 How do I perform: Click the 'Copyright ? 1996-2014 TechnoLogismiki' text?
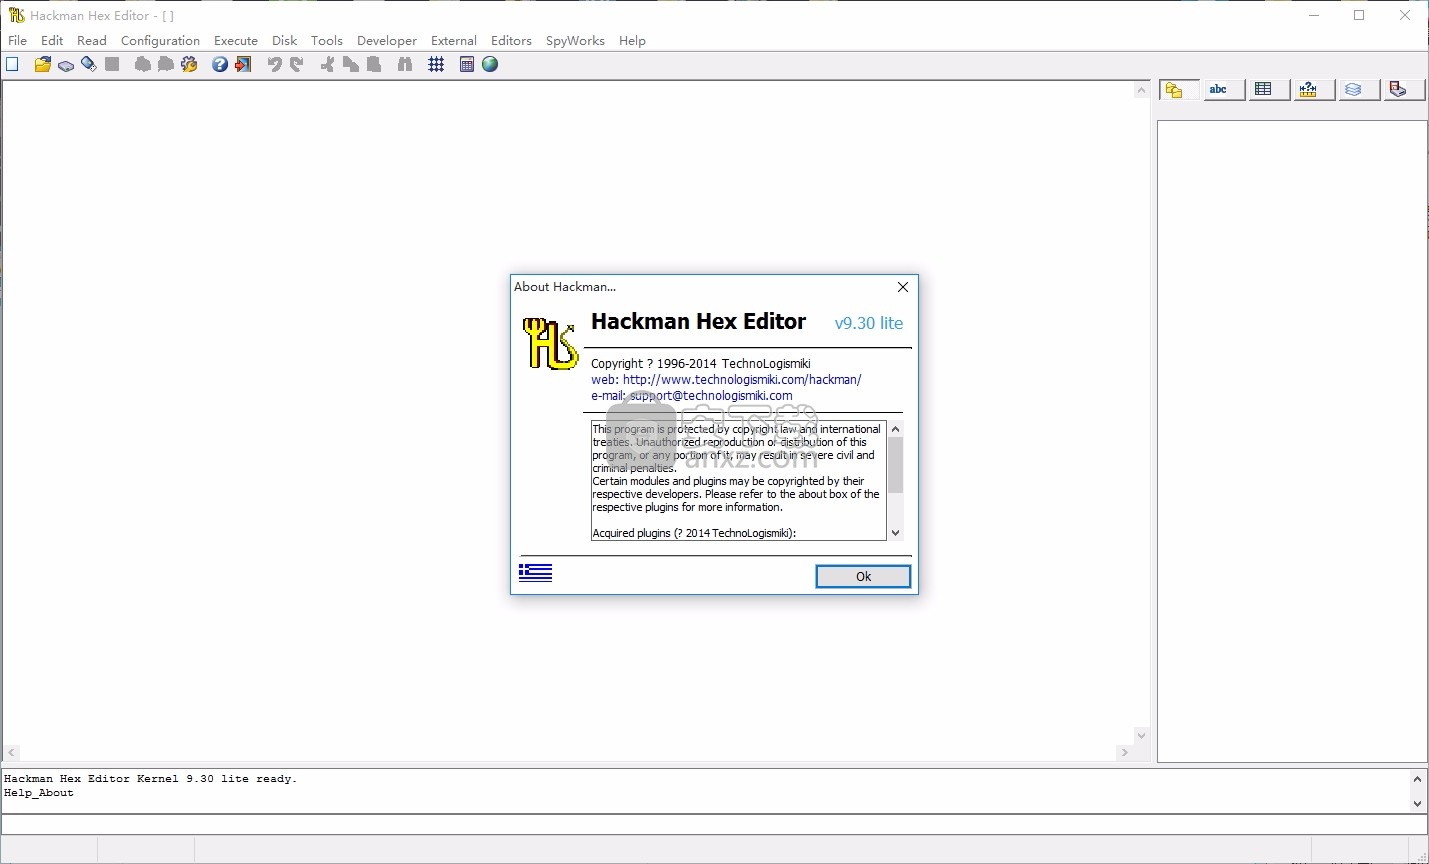(701, 364)
